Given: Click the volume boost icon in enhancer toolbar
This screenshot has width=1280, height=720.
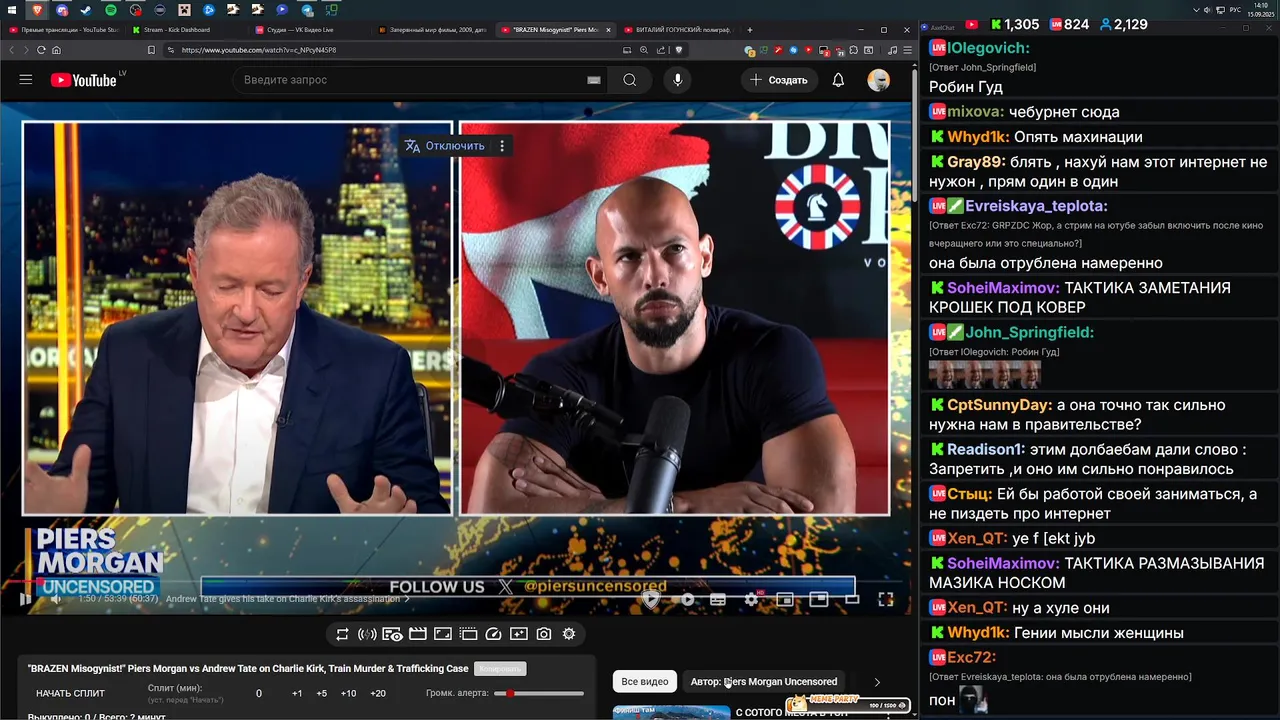Looking at the screenshot, I should click(367, 634).
